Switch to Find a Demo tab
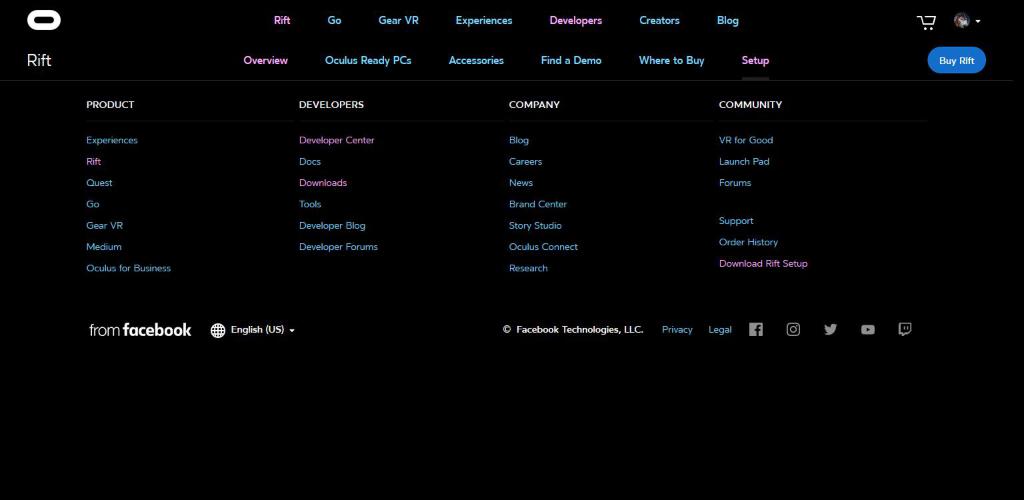Image resolution: width=1024 pixels, height=500 pixels. pos(571,60)
